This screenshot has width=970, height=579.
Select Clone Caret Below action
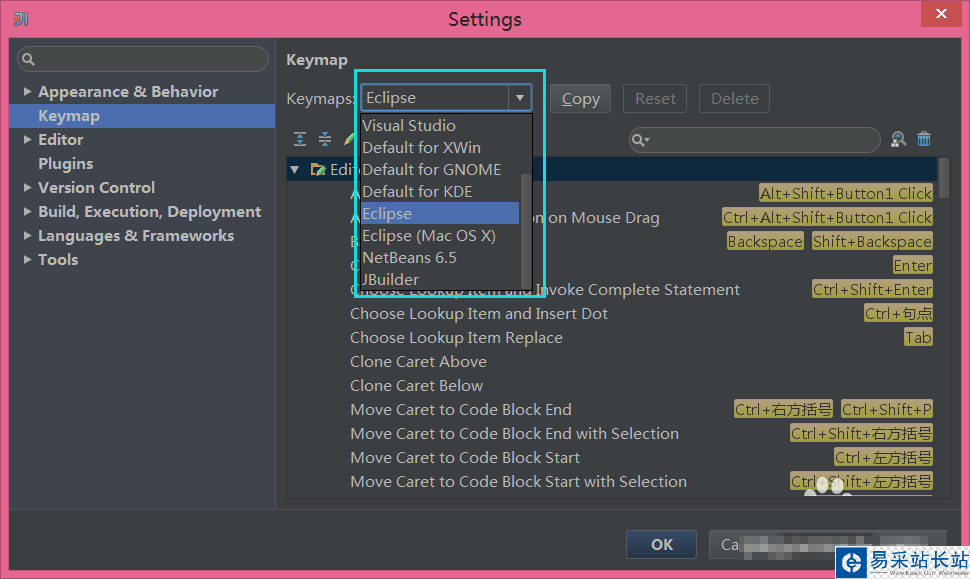[416, 386]
